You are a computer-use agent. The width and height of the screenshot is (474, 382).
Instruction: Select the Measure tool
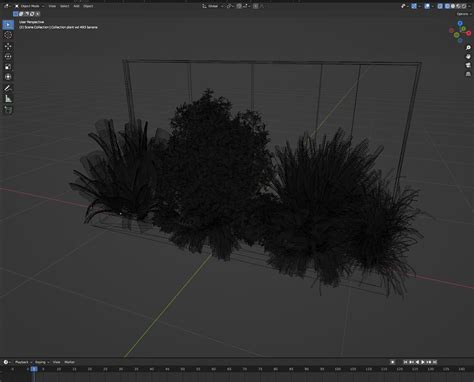pos(8,99)
